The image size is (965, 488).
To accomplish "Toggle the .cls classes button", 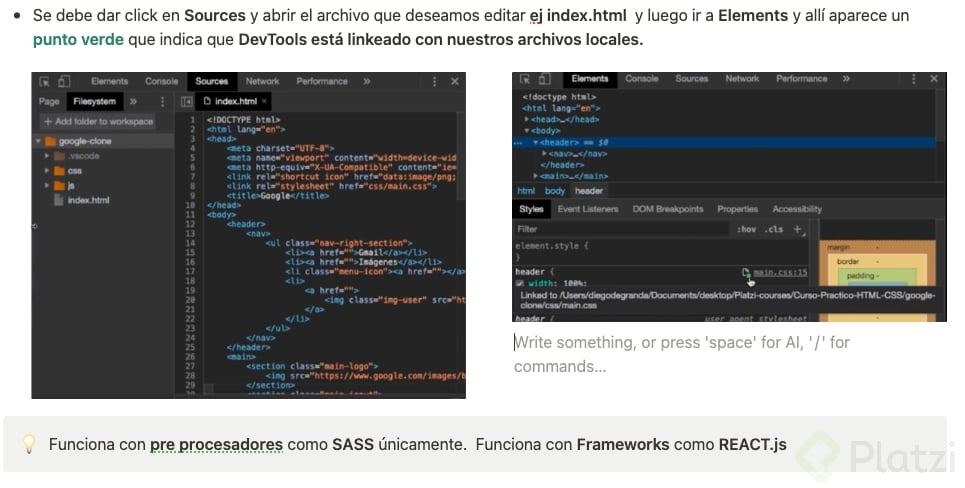I will [774, 229].
